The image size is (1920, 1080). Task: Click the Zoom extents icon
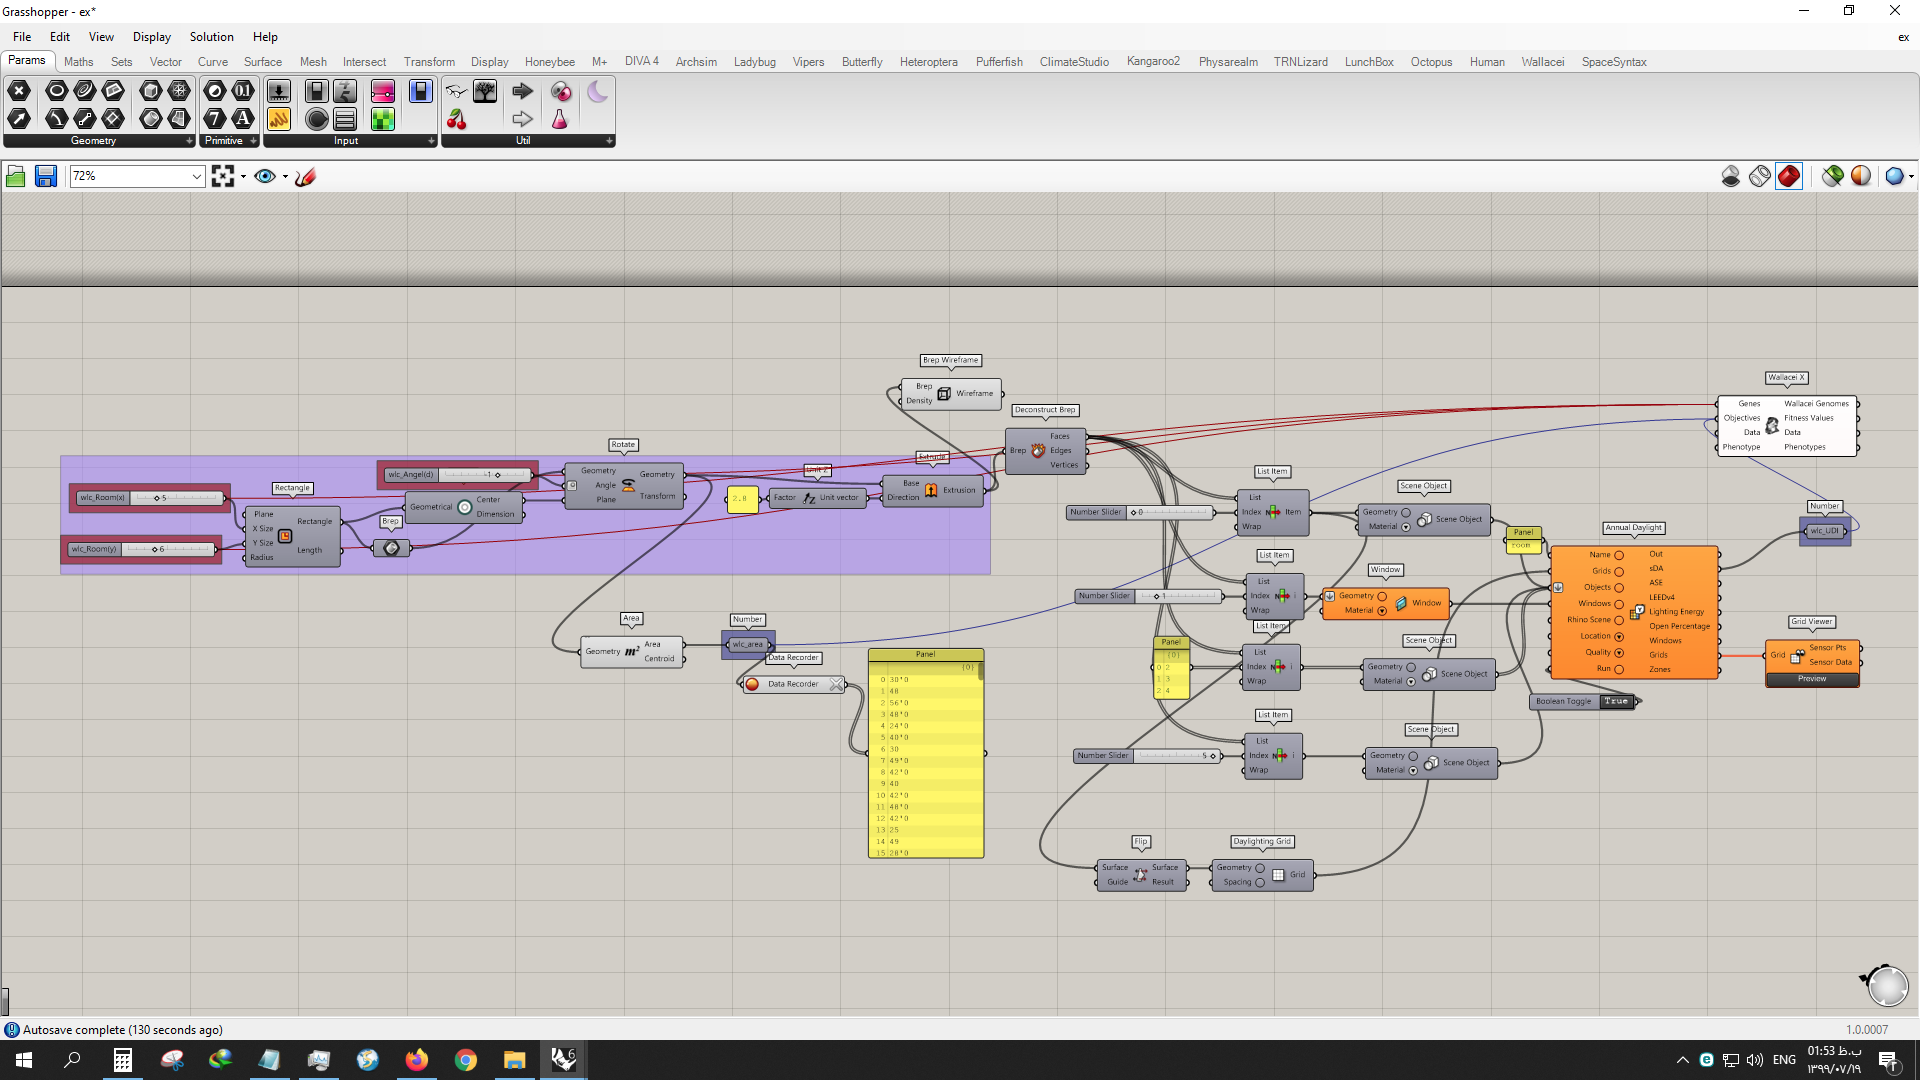point(223,176)
